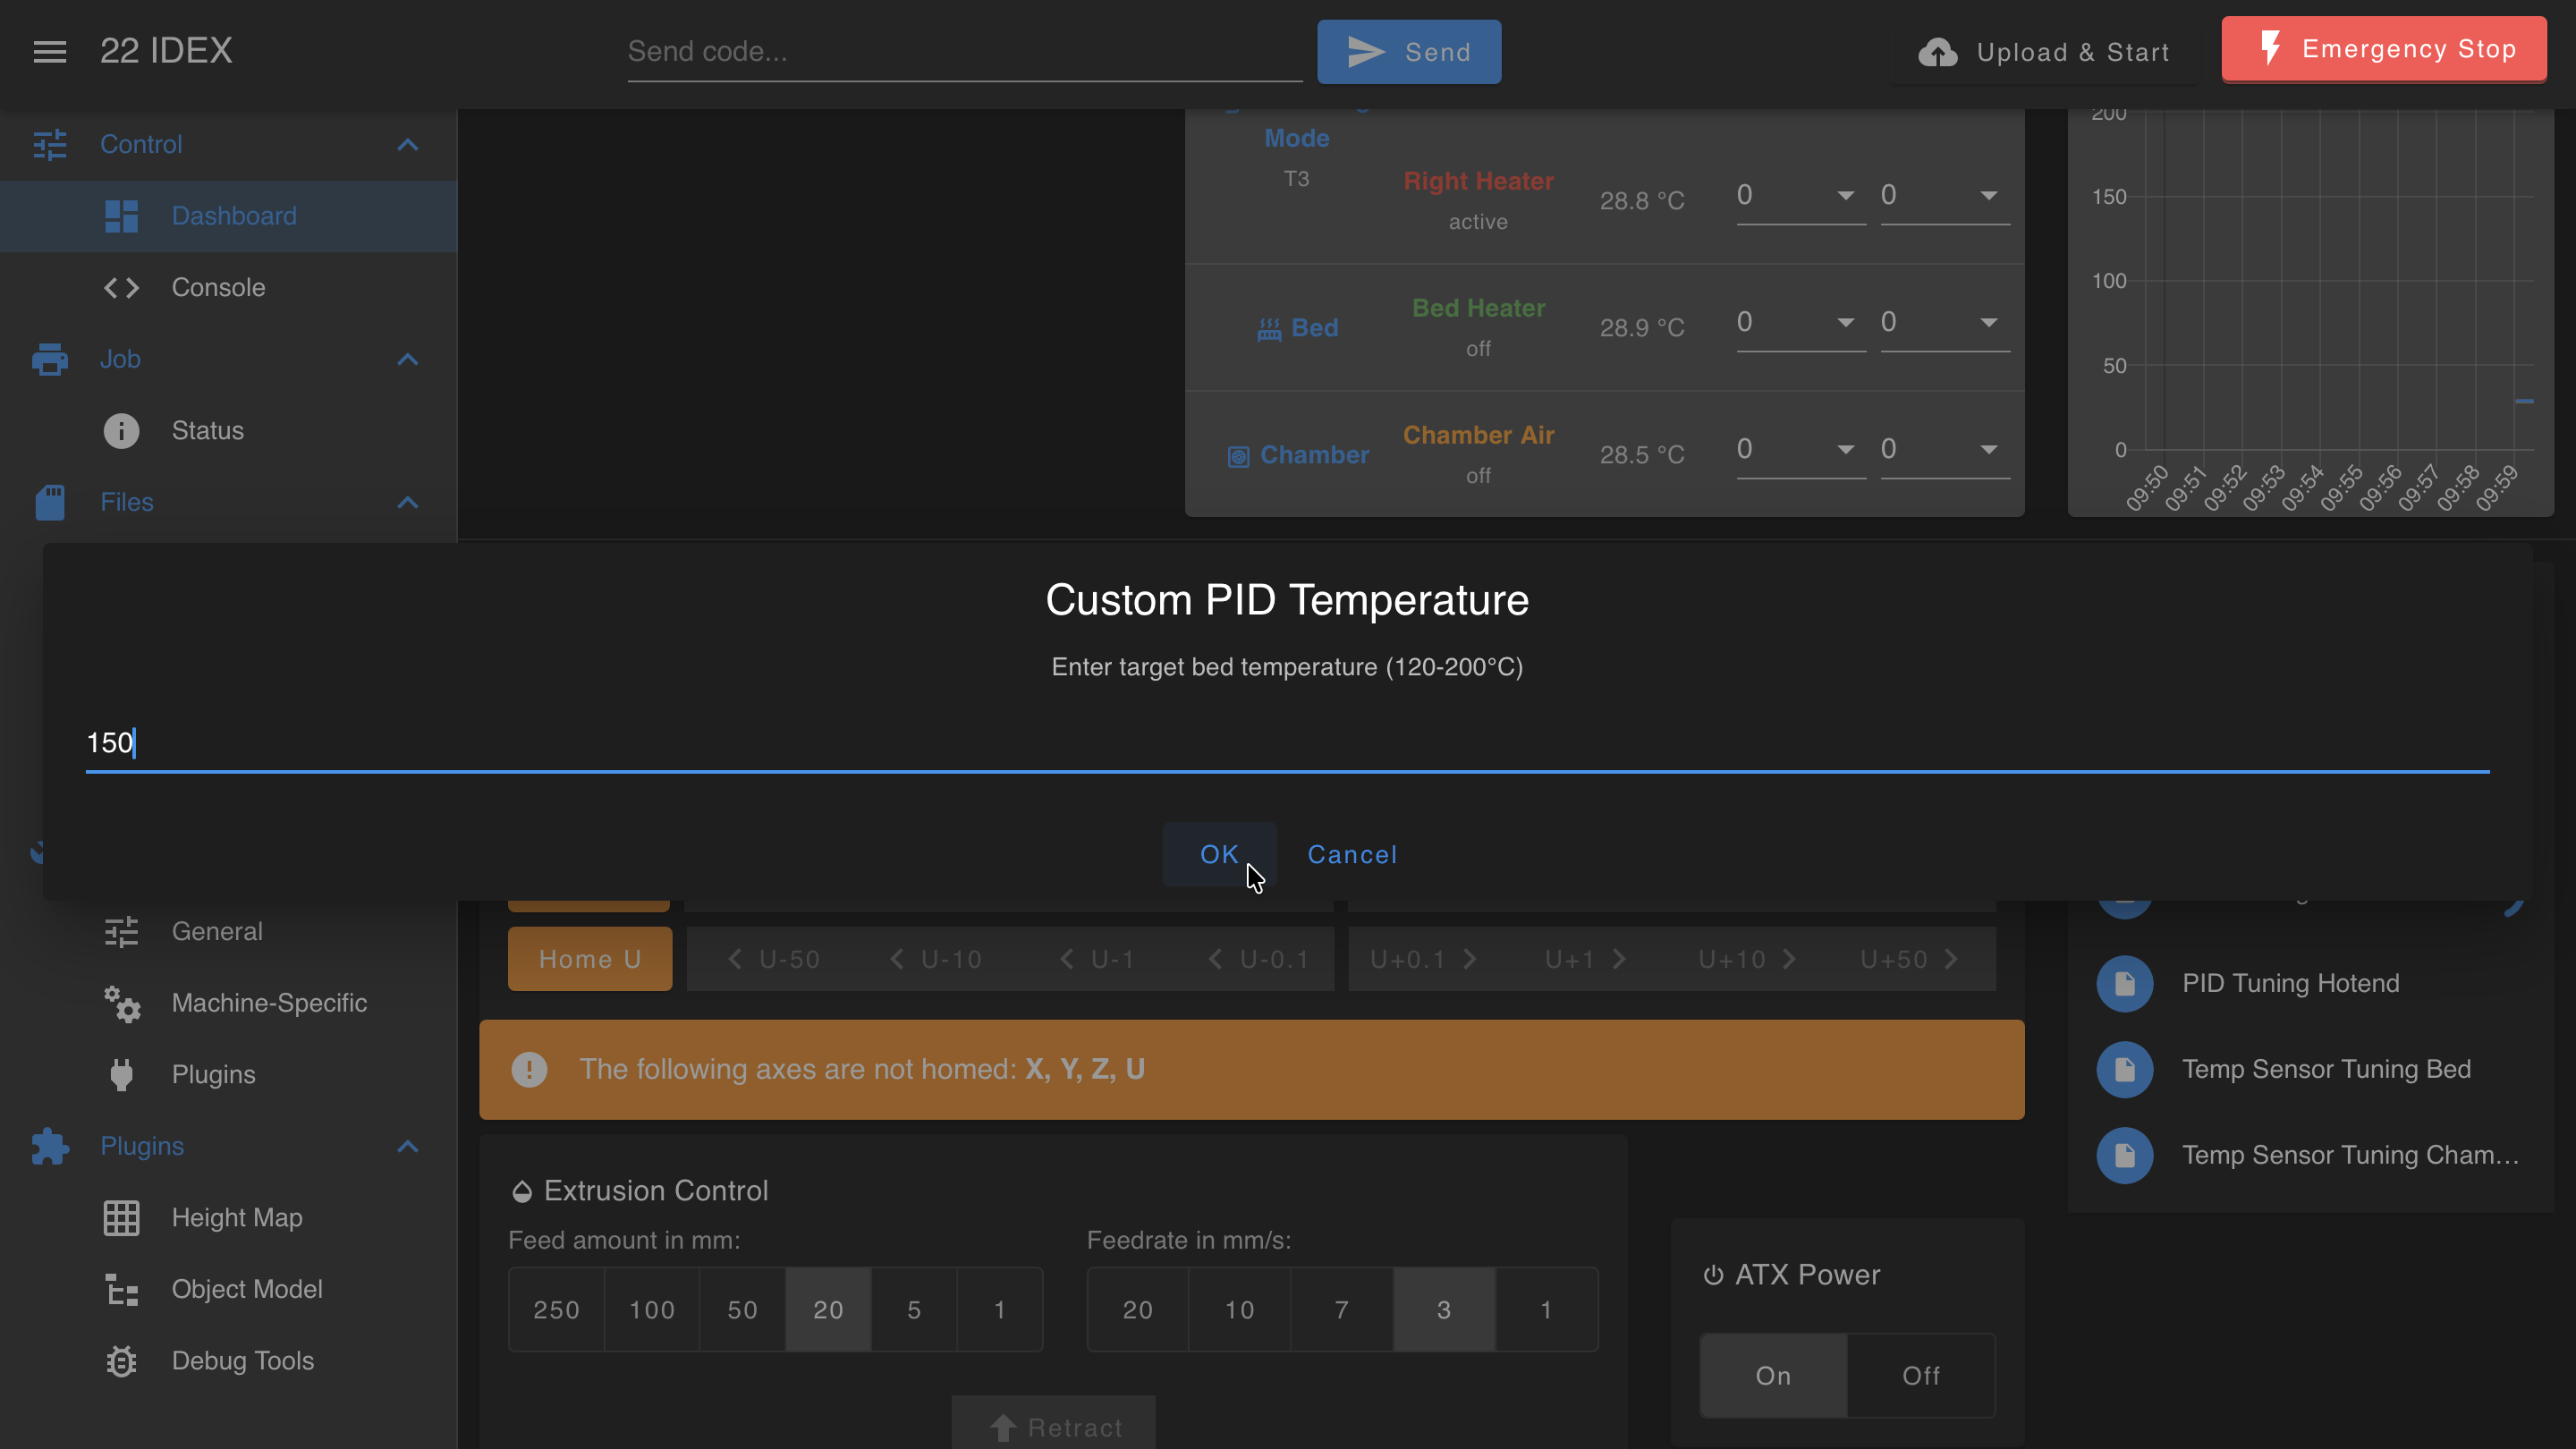
Task: Collapse the Control section chevron
Action: tap(407, 145)
